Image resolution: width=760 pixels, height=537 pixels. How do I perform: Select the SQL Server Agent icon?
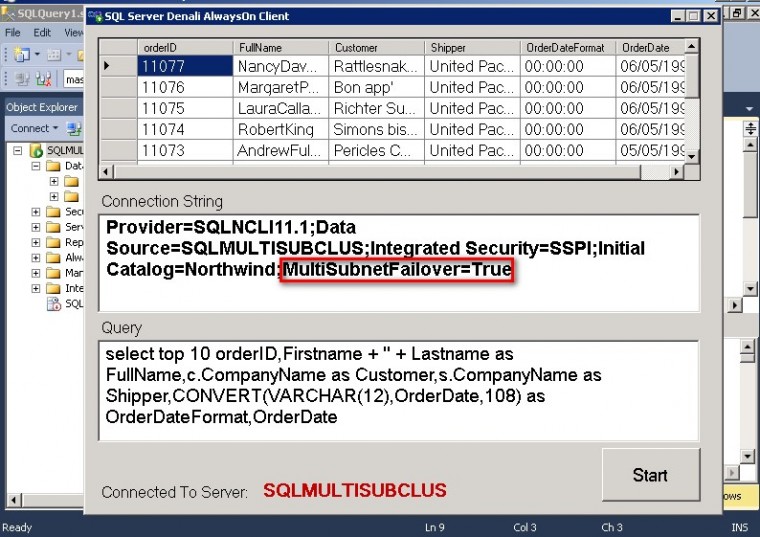[54, 304]
